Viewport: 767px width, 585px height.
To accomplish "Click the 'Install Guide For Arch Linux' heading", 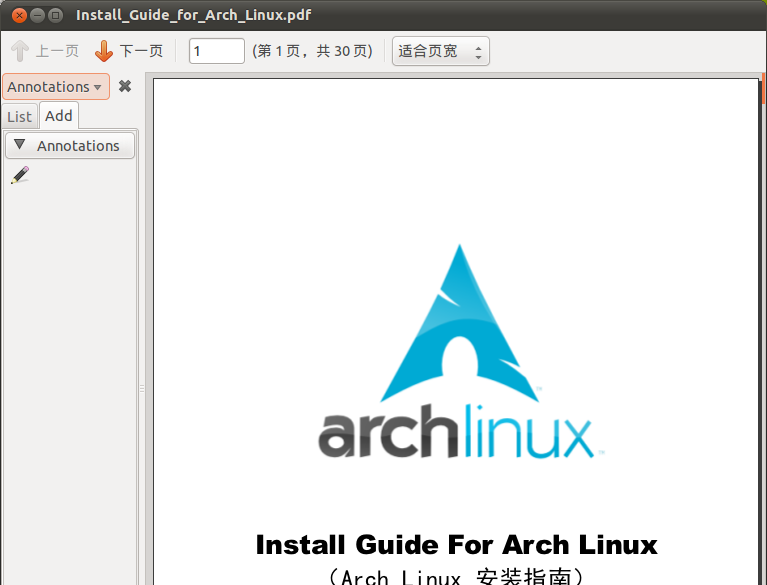I will coord(456,544).
